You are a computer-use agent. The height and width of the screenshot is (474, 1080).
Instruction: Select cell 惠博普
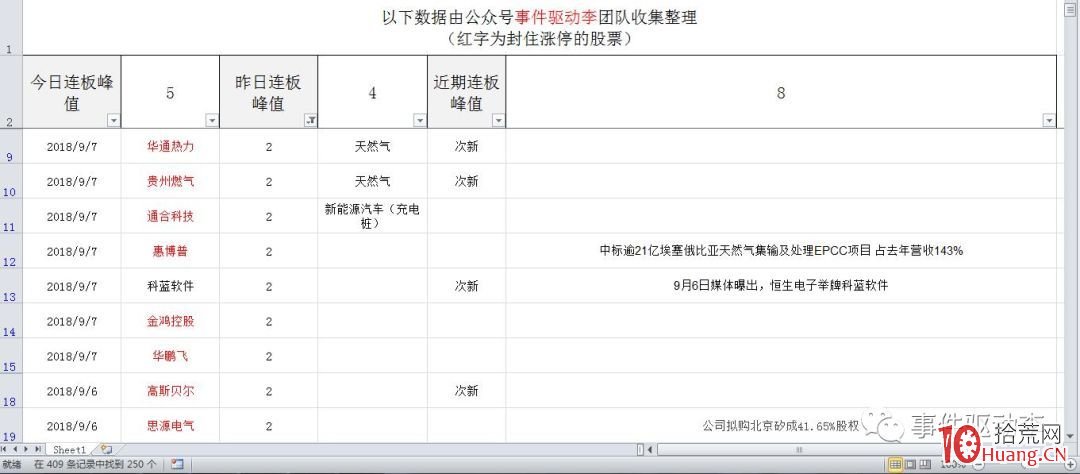click(x=170, y=251)
